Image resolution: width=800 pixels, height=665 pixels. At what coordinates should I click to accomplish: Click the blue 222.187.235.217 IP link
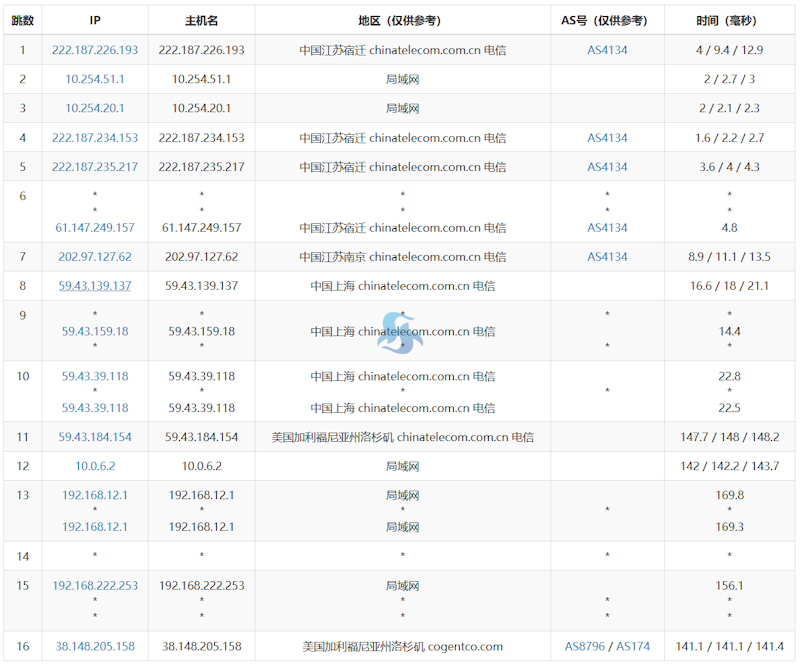[x=95, y=167]
